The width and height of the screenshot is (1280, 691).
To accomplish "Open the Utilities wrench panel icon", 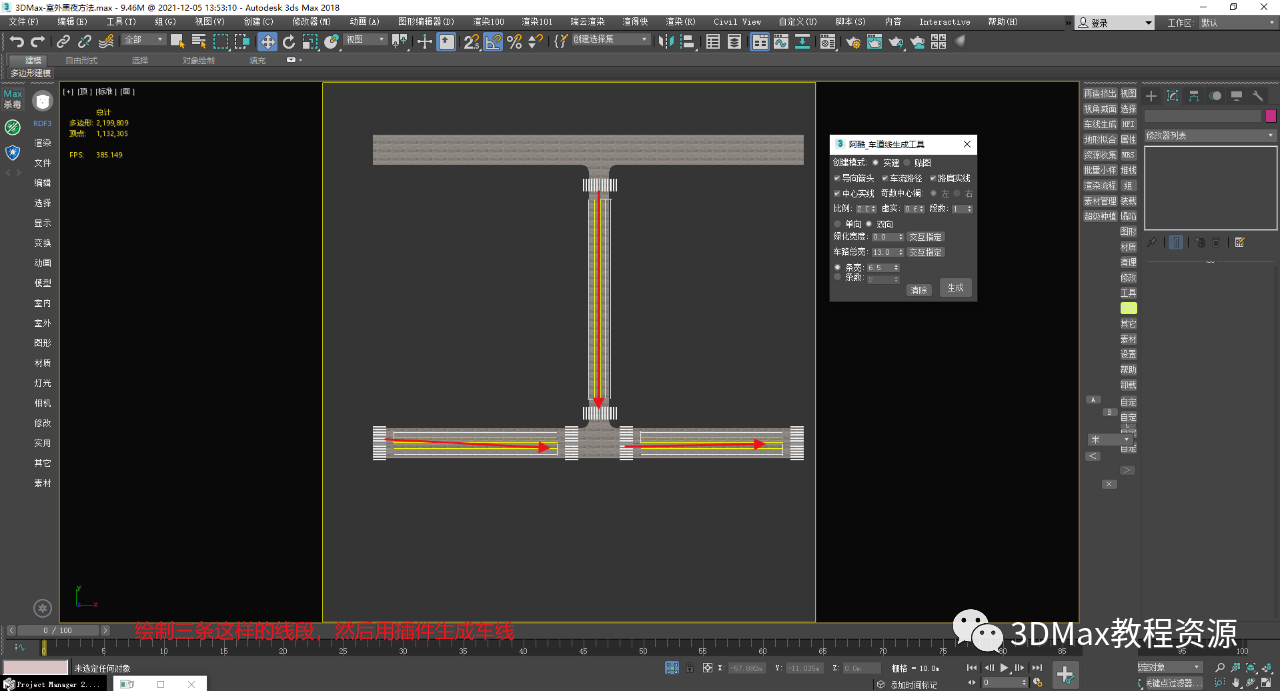I will 1257,96.
